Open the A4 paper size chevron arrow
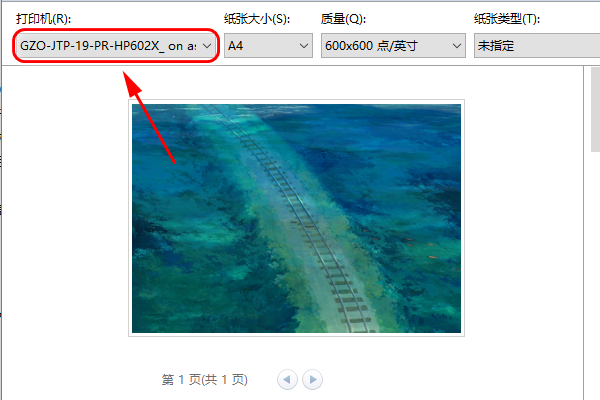Screen dimensions: 600x400 click(x=304, y=46)
